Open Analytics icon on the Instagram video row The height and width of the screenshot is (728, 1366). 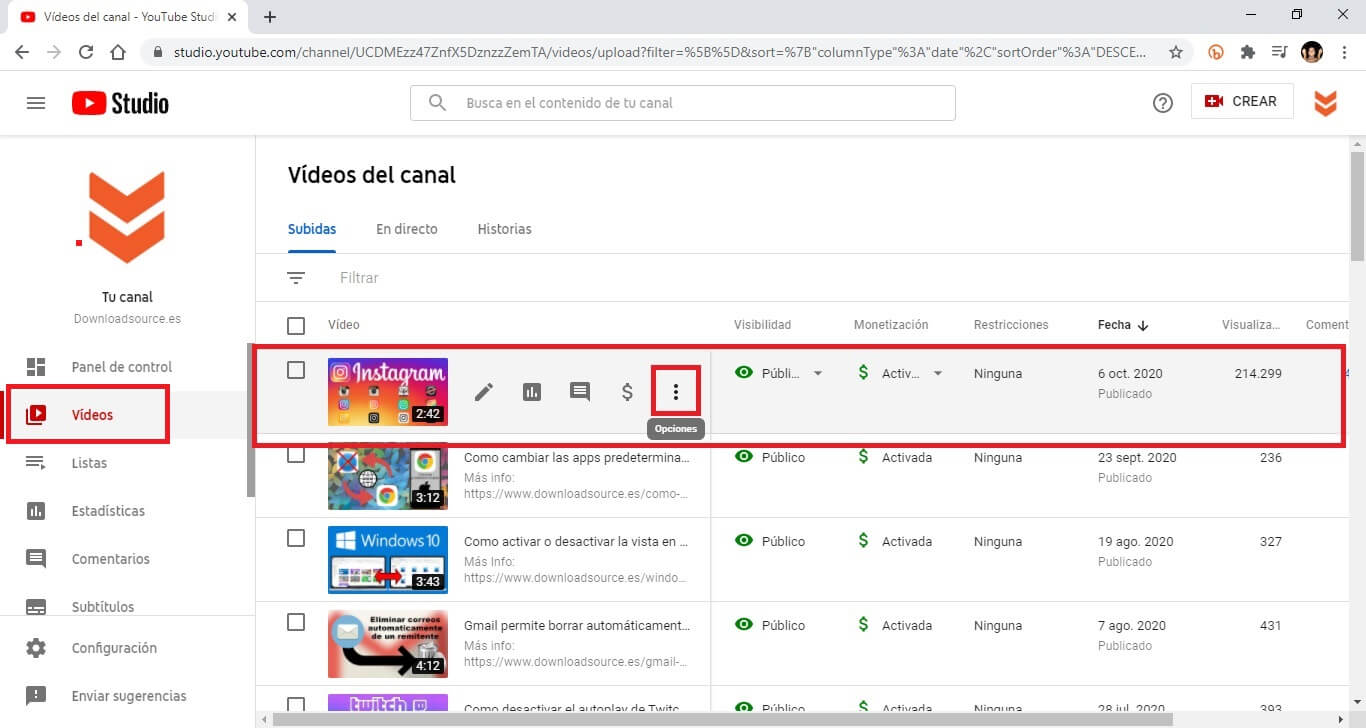532,392
